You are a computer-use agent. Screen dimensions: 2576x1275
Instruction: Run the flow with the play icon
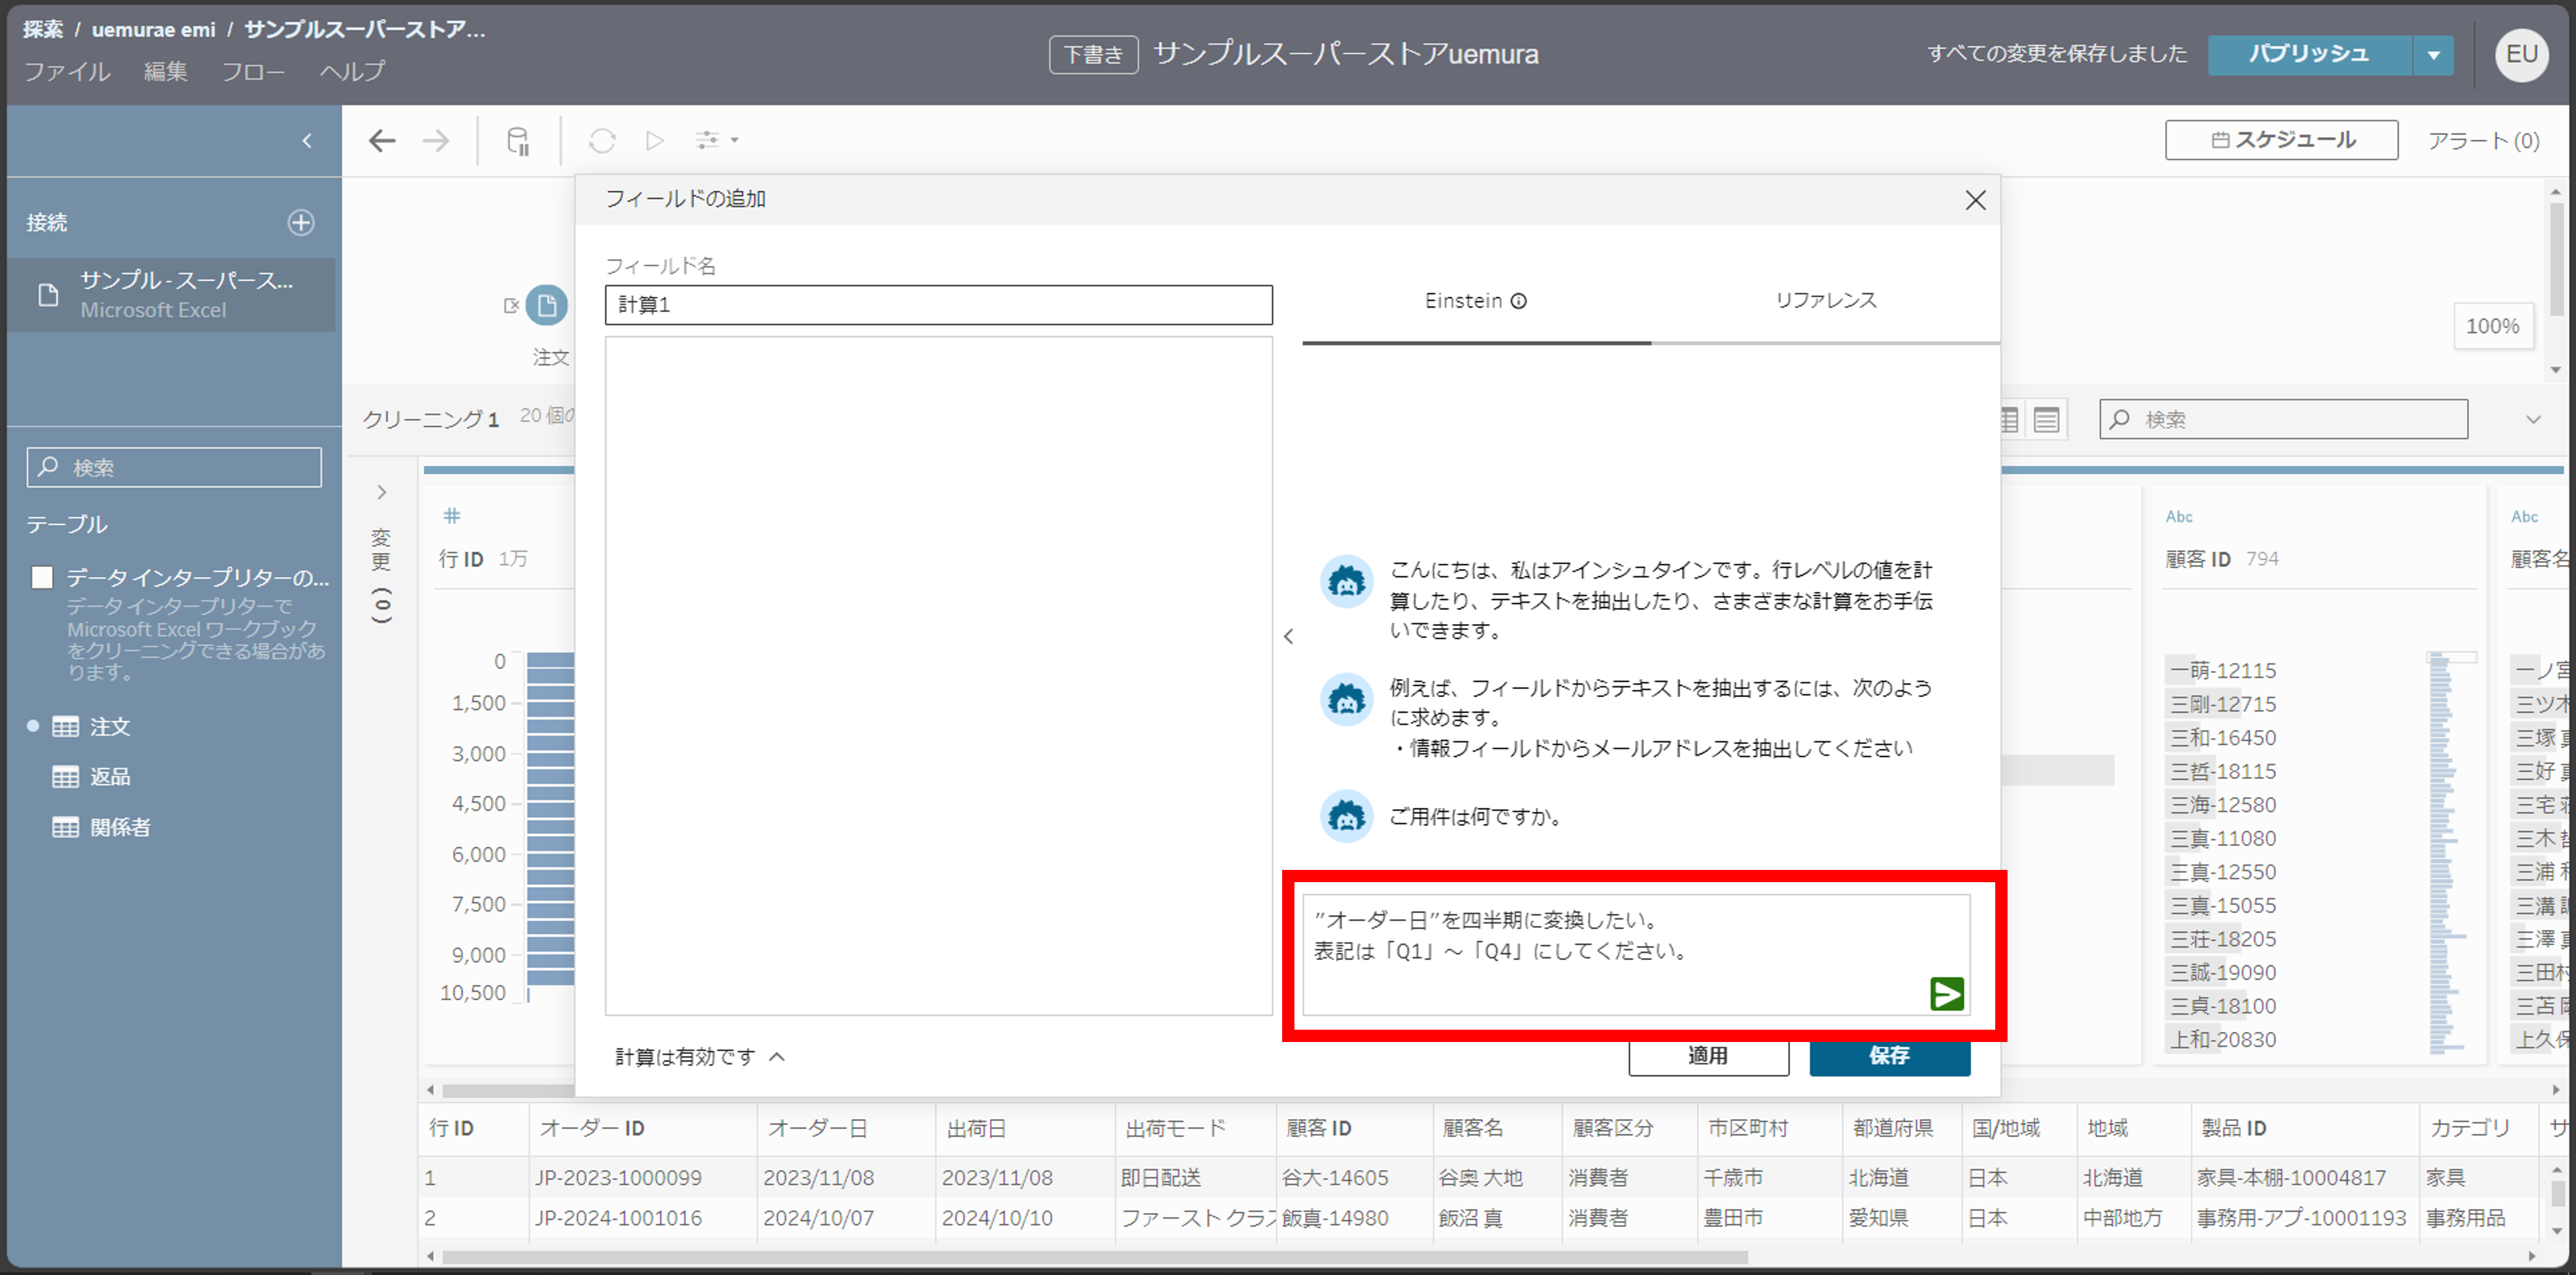[x=655, y=141]
